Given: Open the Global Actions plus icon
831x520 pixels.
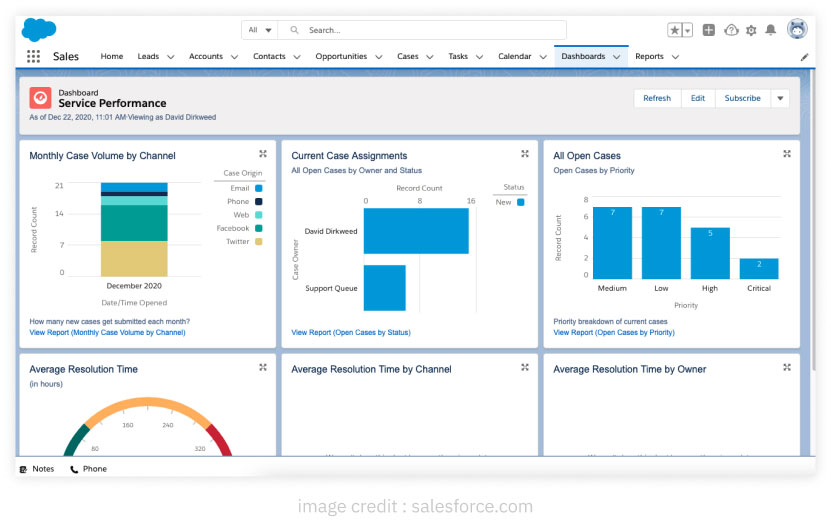Looking at the screenshot, I should (x=709, y=30).
